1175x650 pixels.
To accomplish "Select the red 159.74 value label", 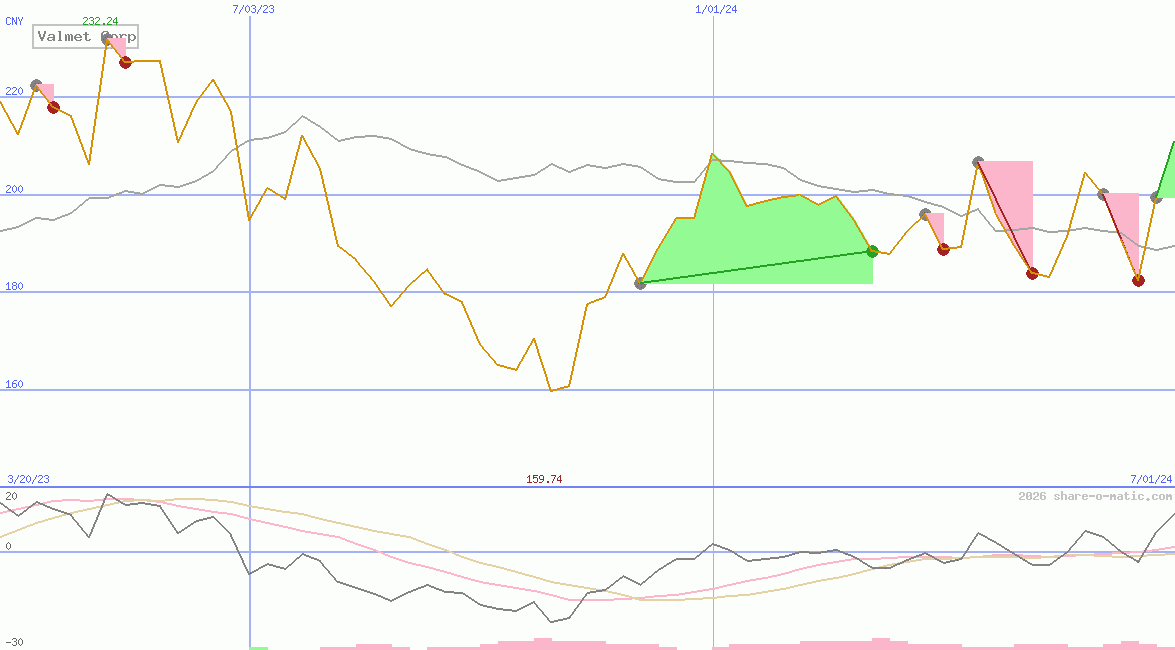I will pyautogui.click(x=544, y=479).
